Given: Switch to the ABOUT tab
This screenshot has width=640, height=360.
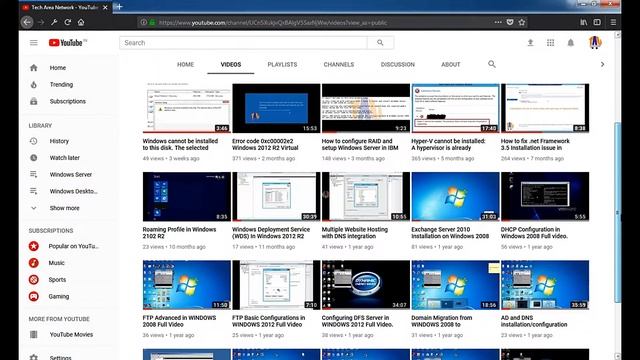Looking at the screenshot, I should (x=451, y=64).
